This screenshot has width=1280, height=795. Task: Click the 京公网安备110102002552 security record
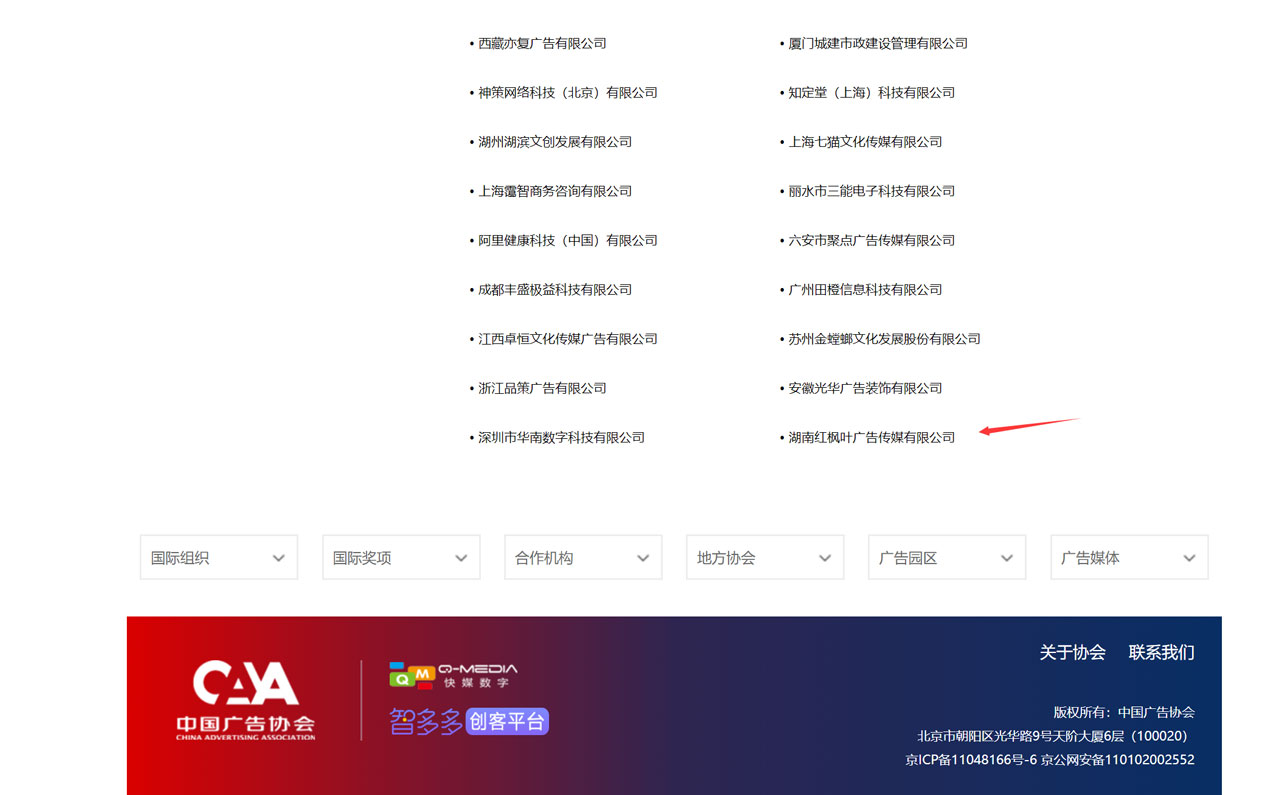point(1117,759)
